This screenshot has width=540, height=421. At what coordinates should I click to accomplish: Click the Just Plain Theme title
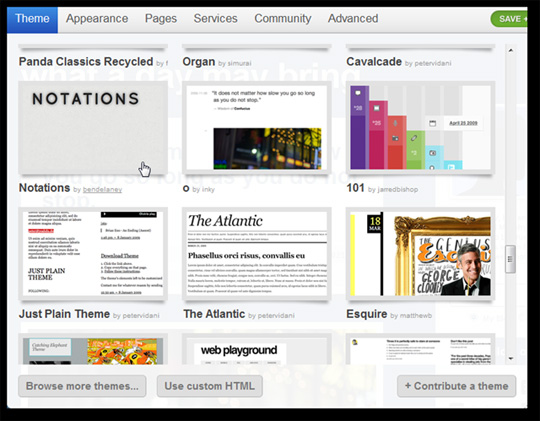coord(64,314)
